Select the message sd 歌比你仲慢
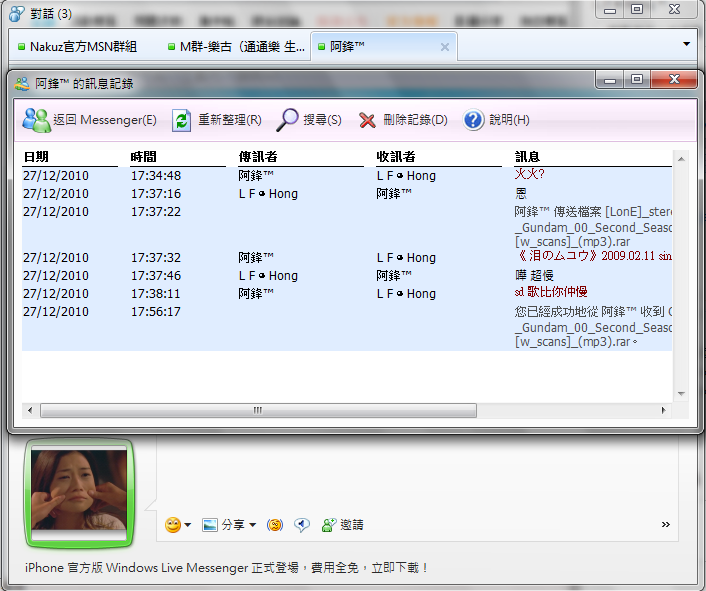Viewport: 706px width, 591px height. (x=551, y=292)
